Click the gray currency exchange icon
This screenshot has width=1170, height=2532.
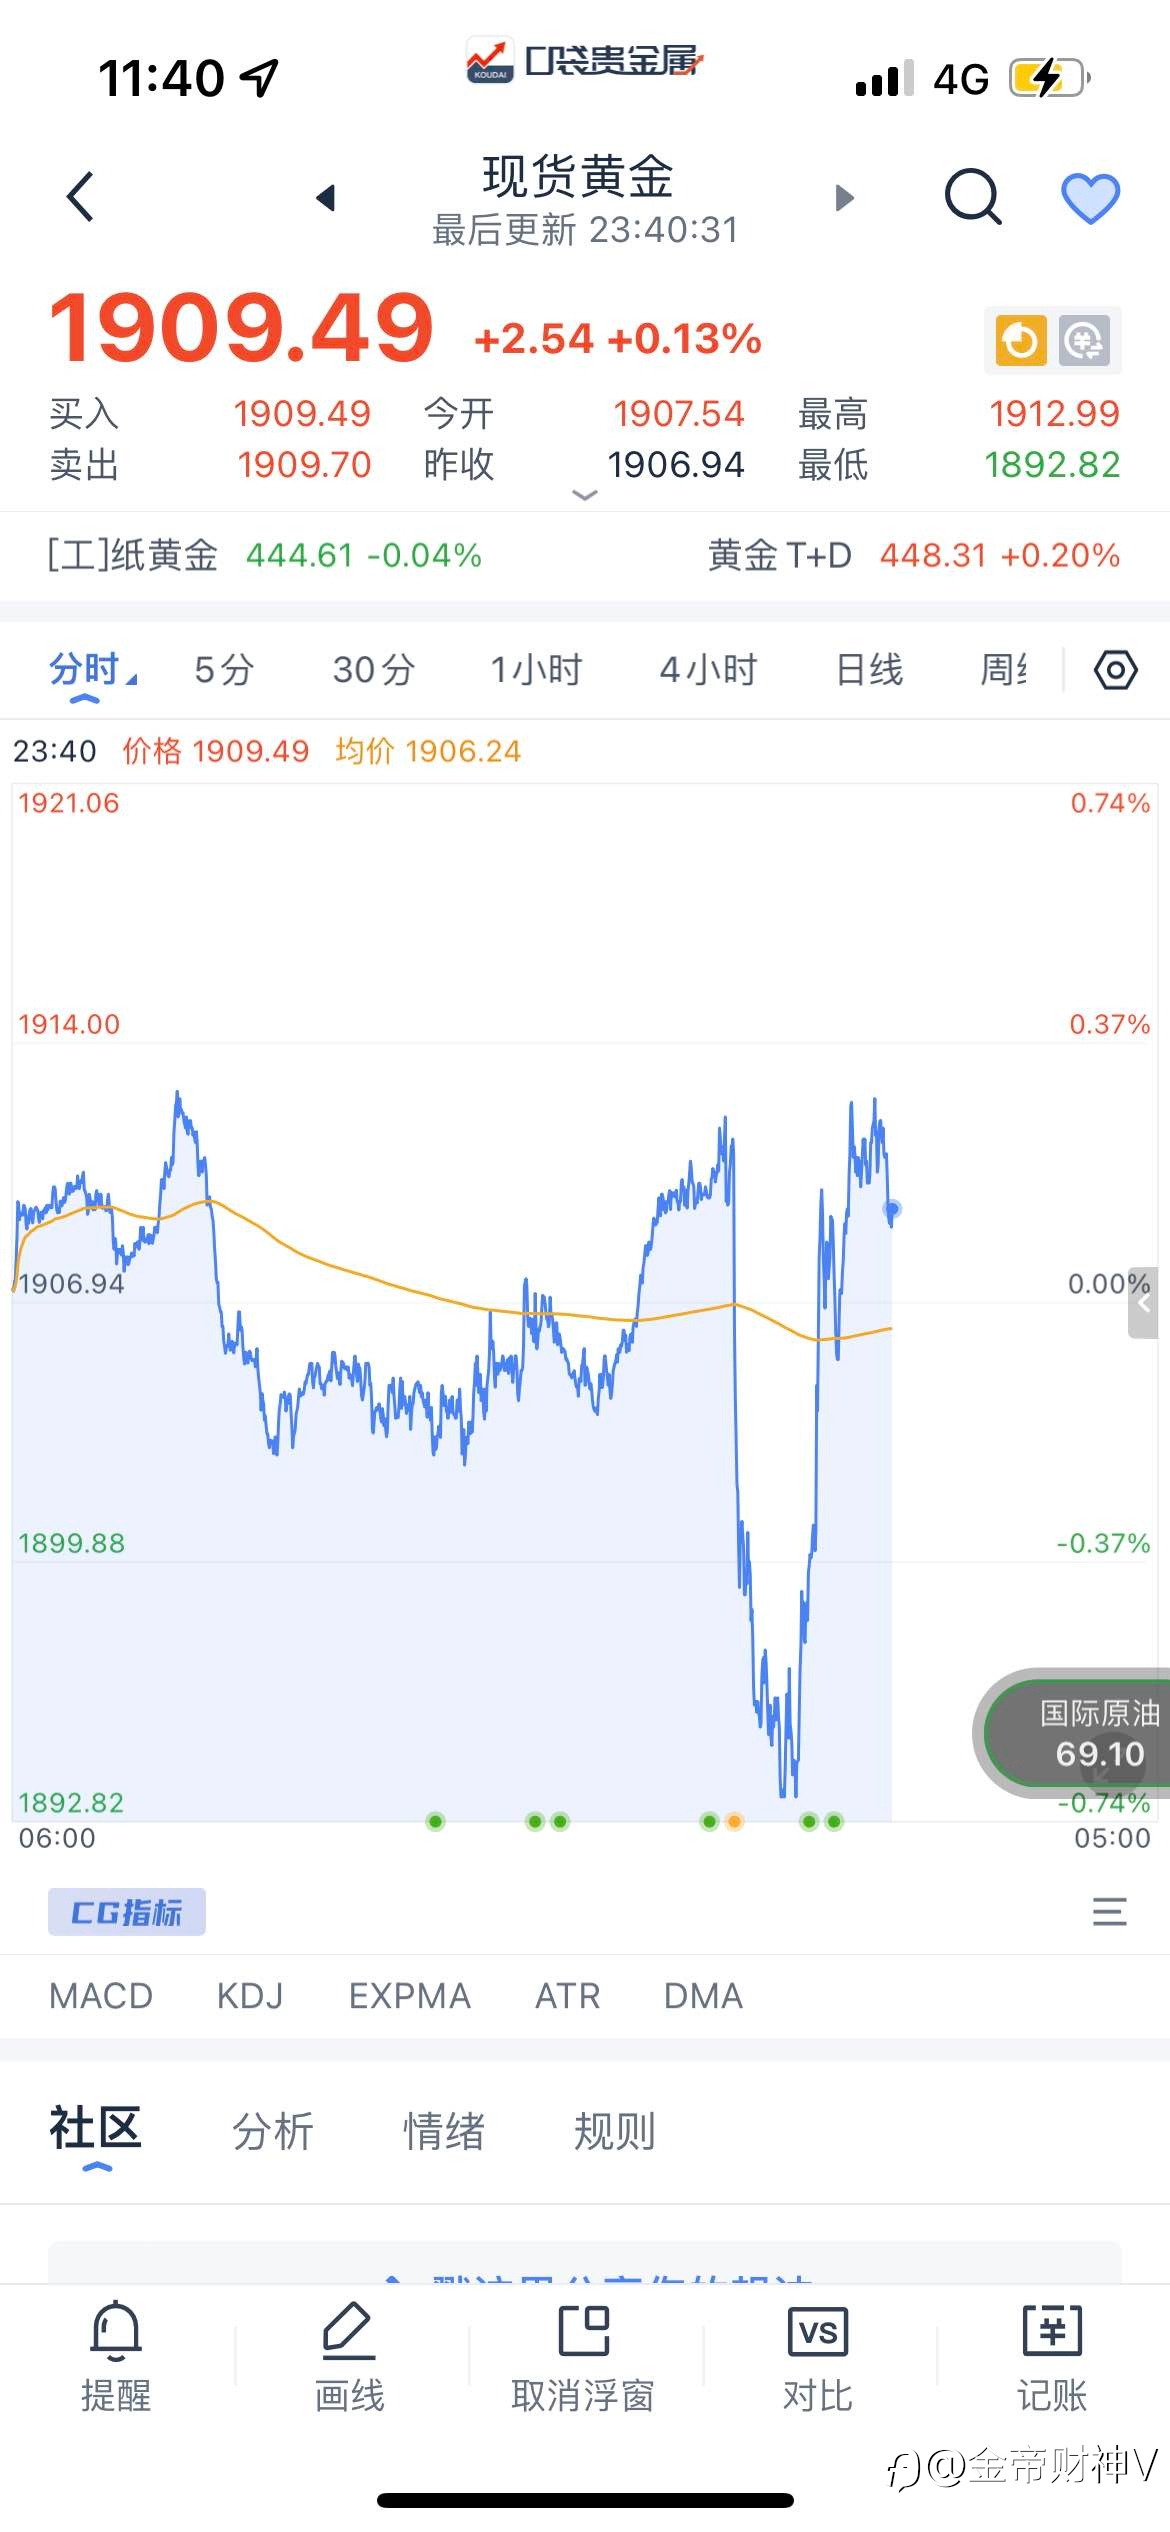coord(1084,341)
